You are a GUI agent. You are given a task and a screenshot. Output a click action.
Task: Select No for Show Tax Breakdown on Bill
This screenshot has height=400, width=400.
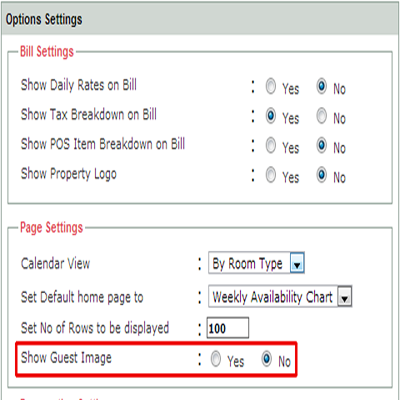coord(322,116)
